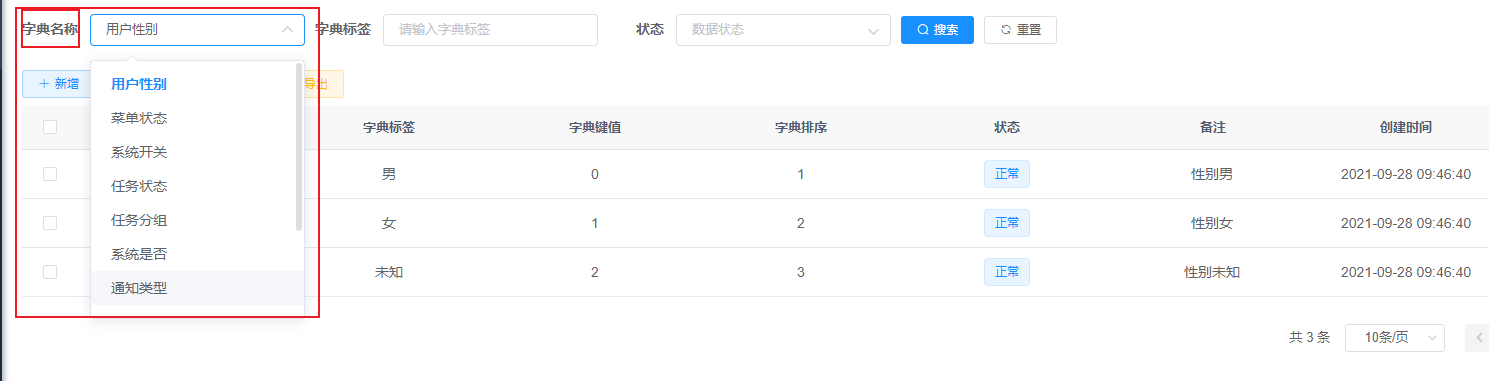1489x381 pixels.
Task: Click the 性别未知 remark cell
Action: 1212,272
